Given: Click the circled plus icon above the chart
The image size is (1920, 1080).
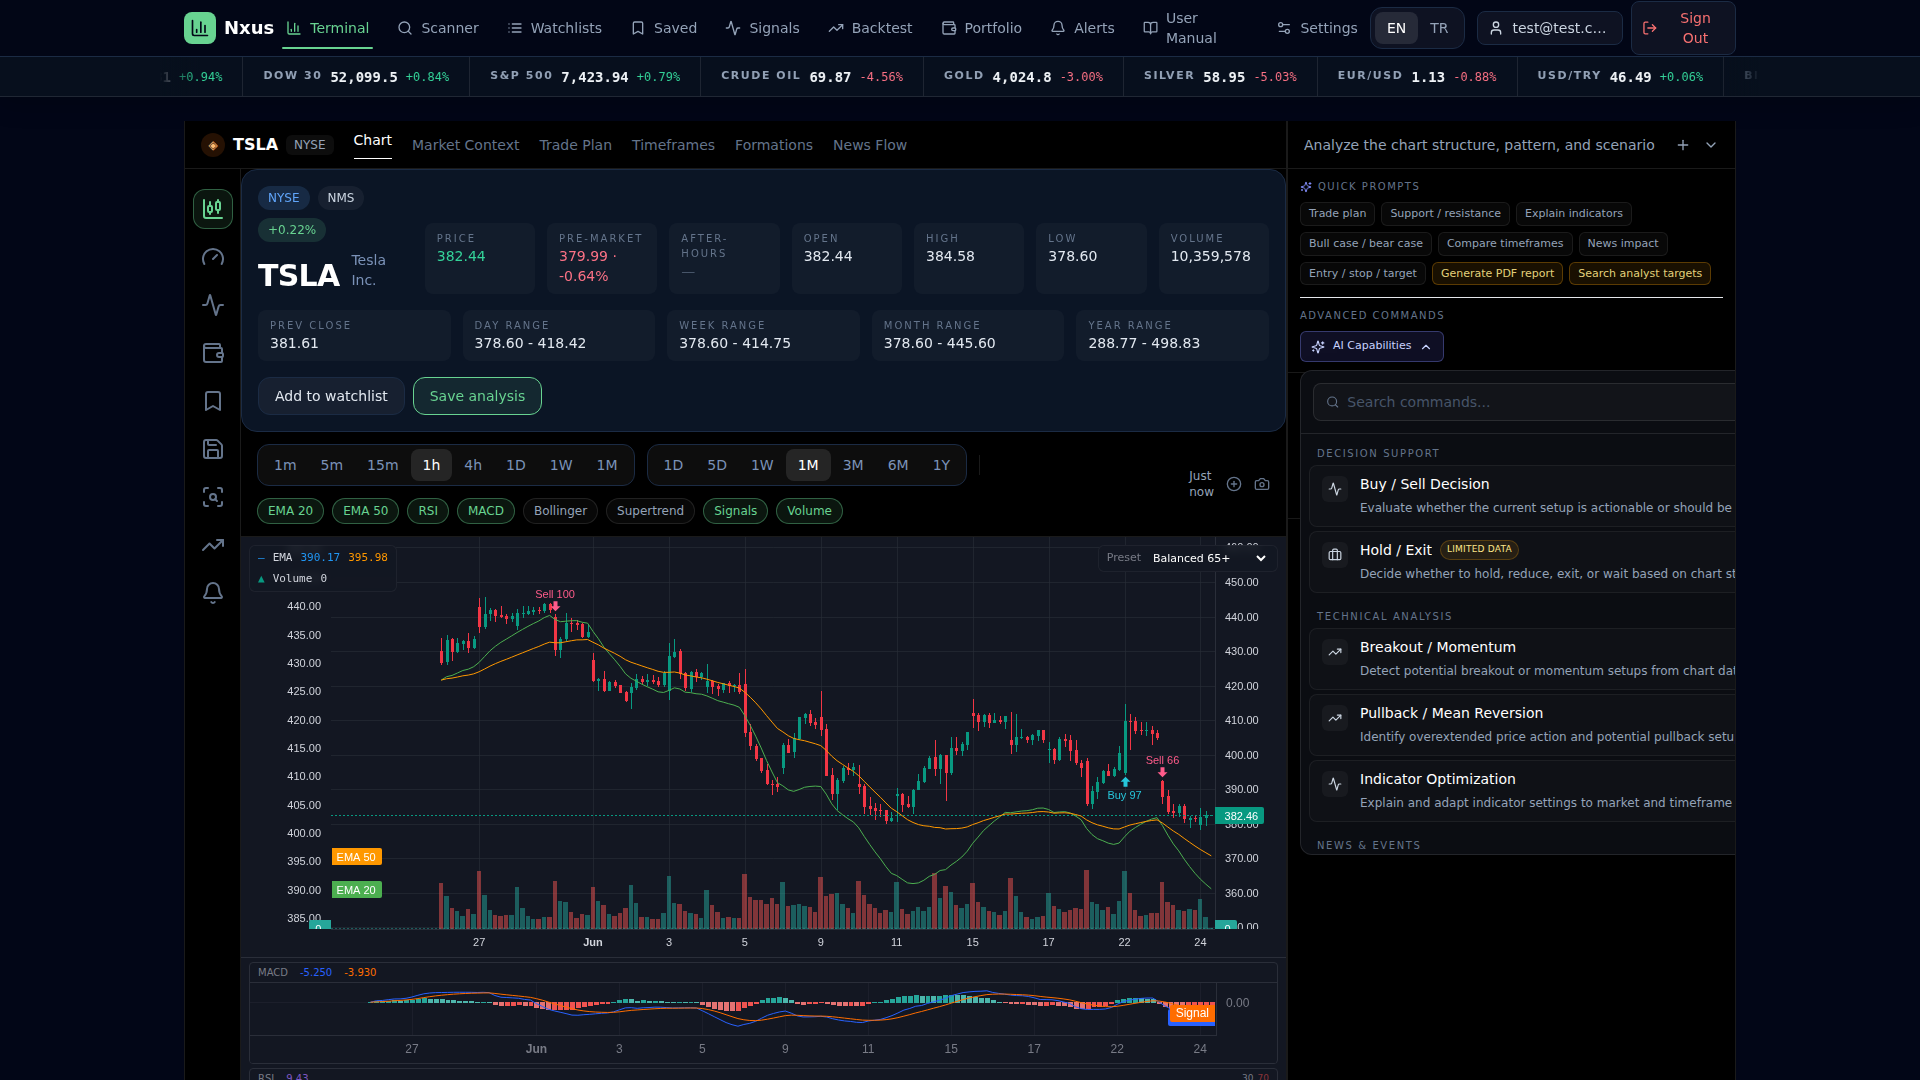Looking at the screenshot, I should pyautogui.click(x=1234, y=484).
